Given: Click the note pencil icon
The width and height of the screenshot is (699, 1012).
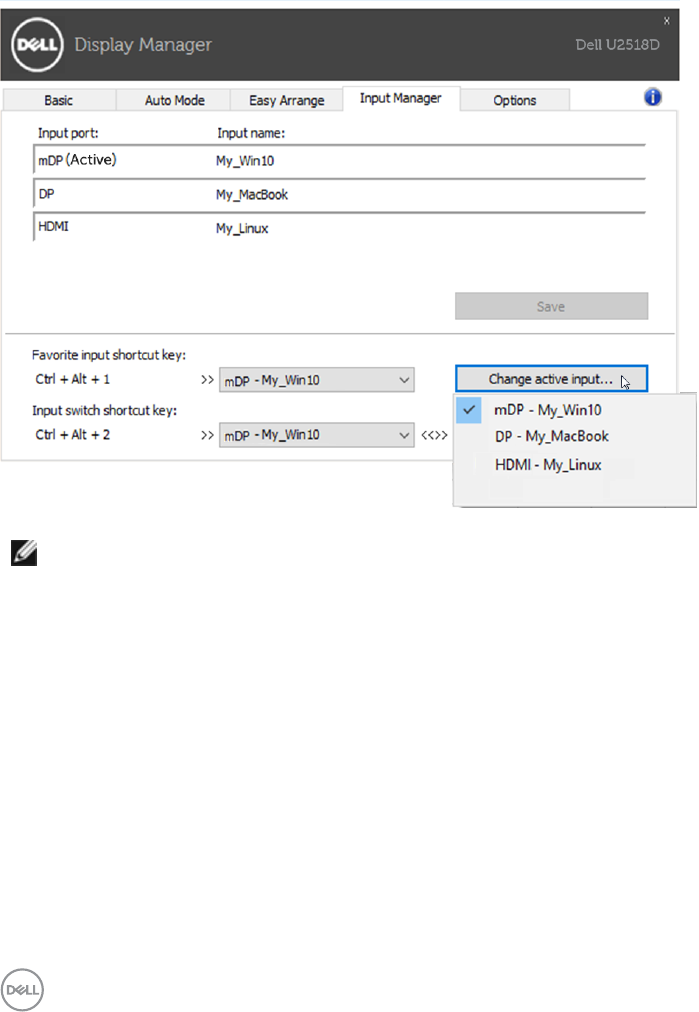Looking at the screenshot, I should coord(24,553).
